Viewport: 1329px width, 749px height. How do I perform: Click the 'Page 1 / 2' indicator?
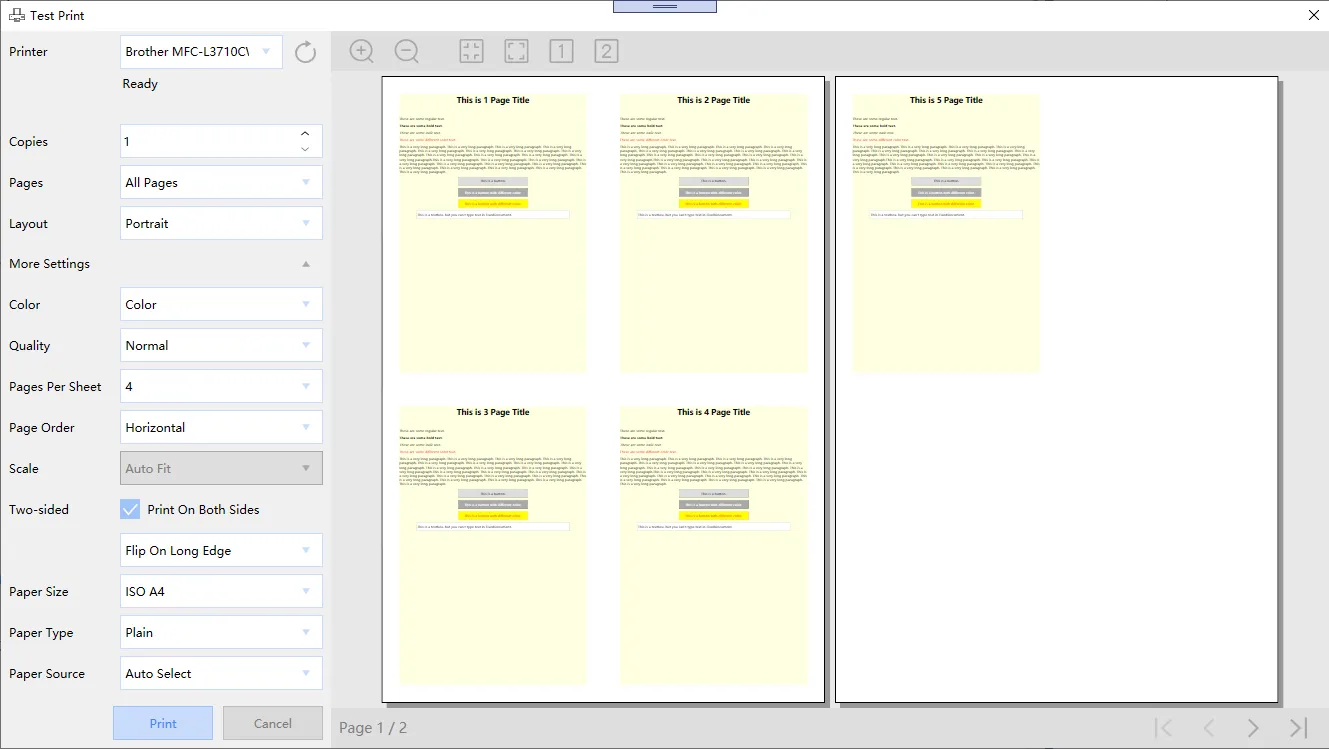point(373,728)
